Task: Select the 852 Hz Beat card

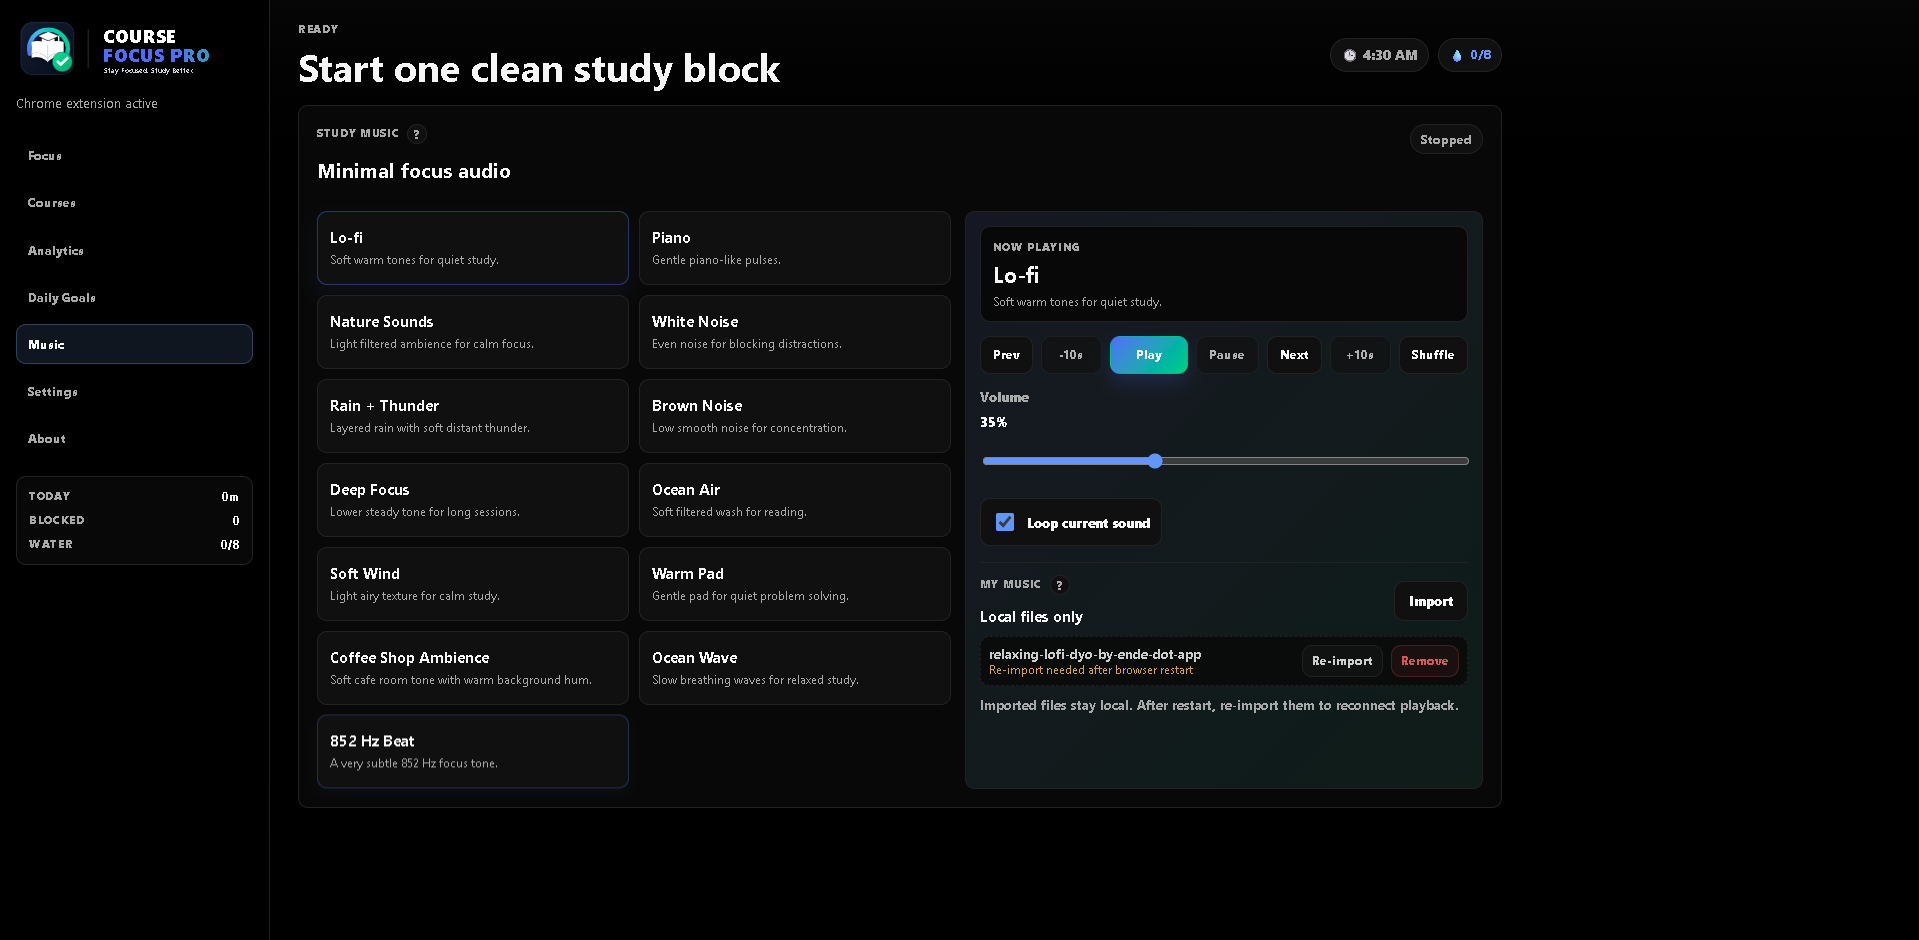Action: (473, 751)
